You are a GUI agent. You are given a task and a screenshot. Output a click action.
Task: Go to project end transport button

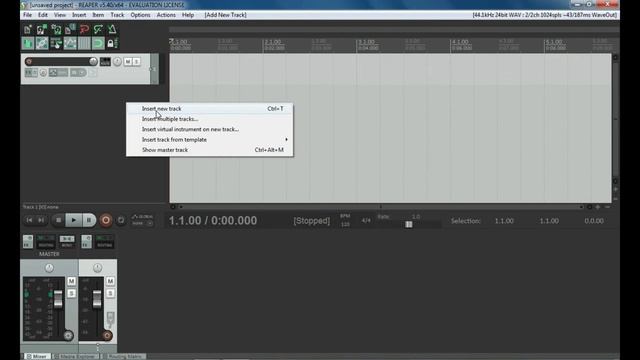pyautogui.click(x=41, y=220)
